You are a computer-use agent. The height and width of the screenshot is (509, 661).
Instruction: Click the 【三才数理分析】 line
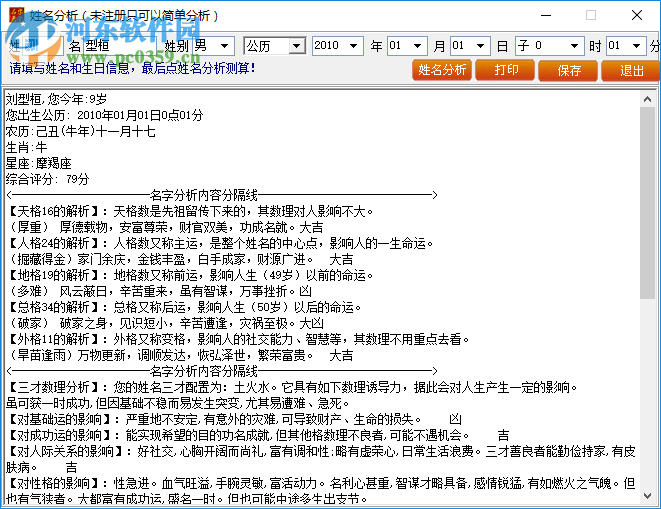coord(292,387)
